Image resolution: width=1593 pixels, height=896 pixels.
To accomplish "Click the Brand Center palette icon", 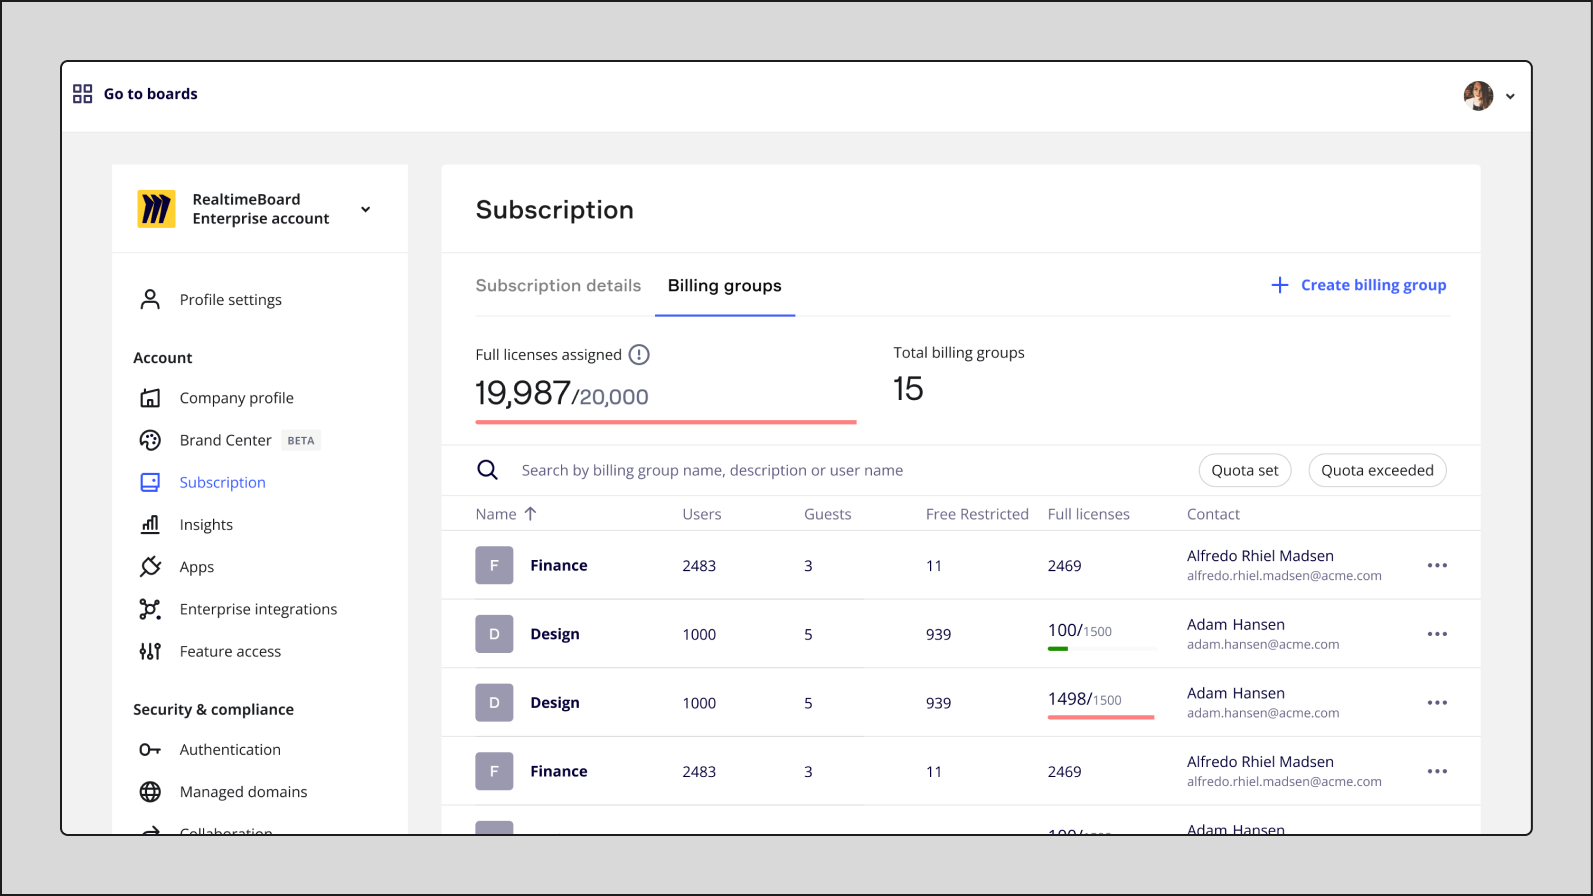I will tap(150, 440).
